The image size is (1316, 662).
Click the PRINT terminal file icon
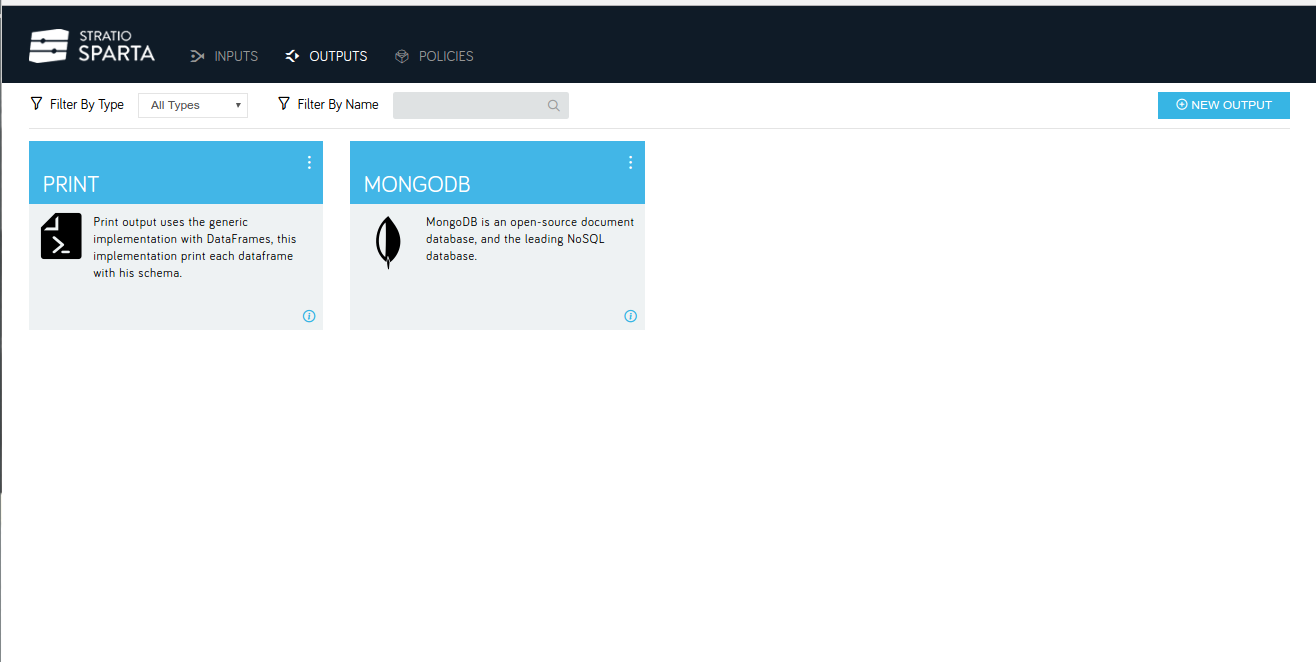61,236
